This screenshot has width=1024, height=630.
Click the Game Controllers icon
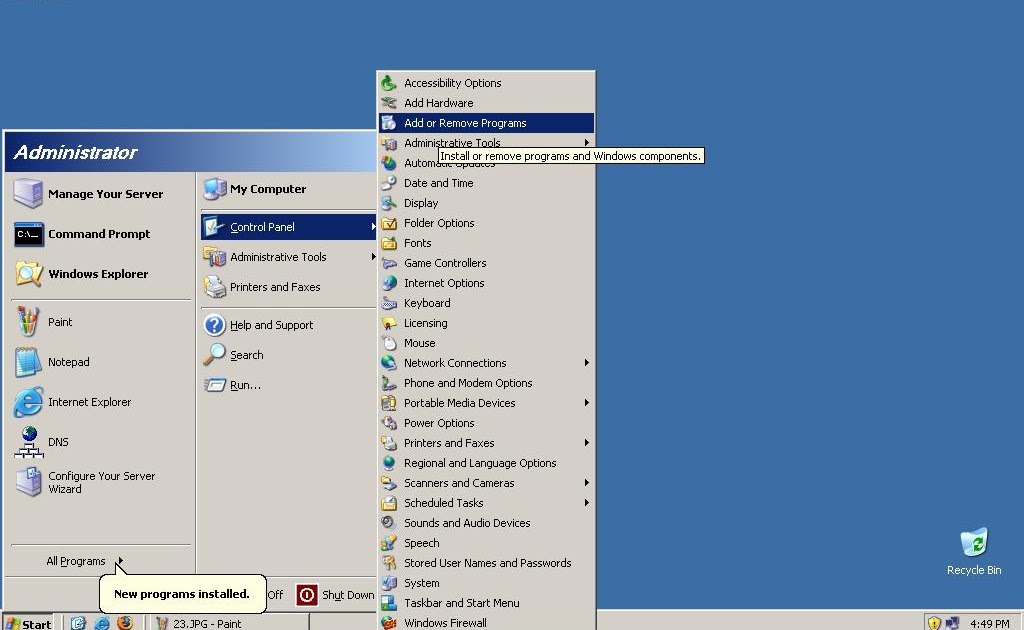(389, 263)
